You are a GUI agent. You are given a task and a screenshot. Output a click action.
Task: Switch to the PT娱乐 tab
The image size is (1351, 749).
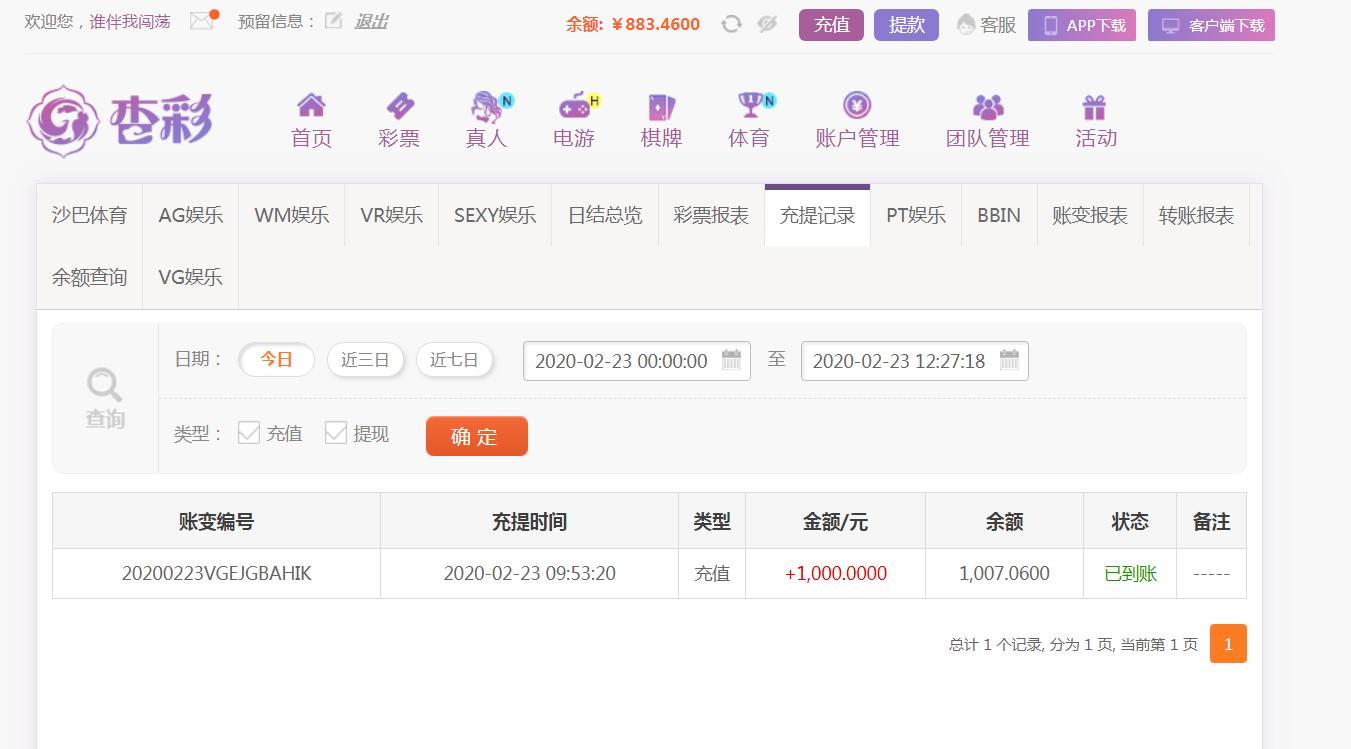click(x=916, y=215)
